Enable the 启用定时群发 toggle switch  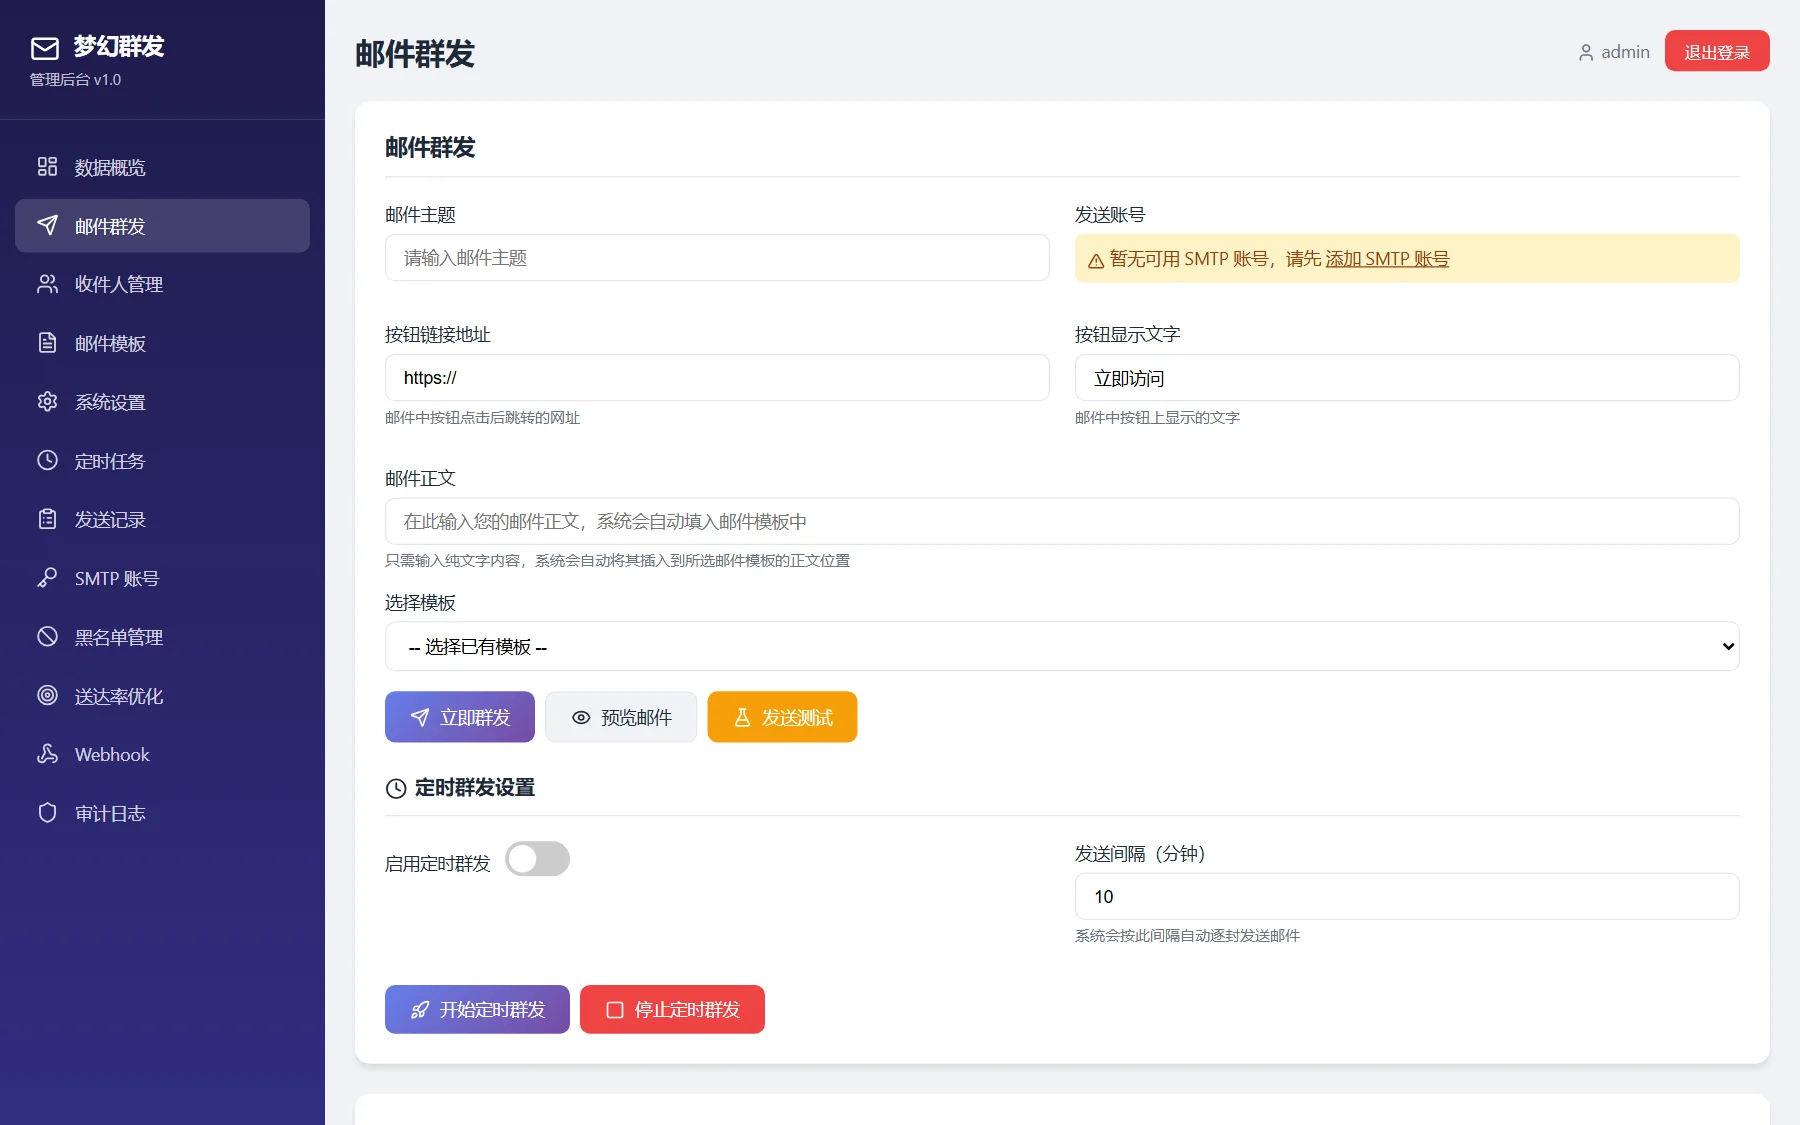[537, 859]
